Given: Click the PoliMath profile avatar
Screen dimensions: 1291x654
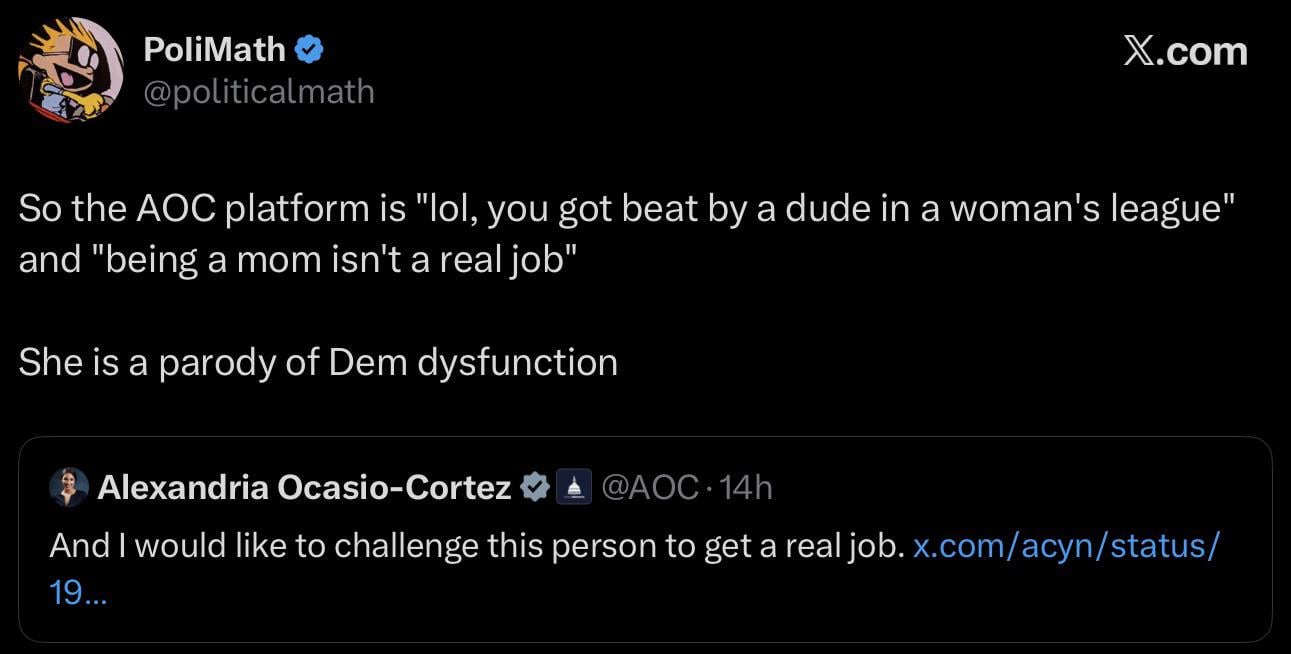Looking at the screenshot, I should coord(71,70).
